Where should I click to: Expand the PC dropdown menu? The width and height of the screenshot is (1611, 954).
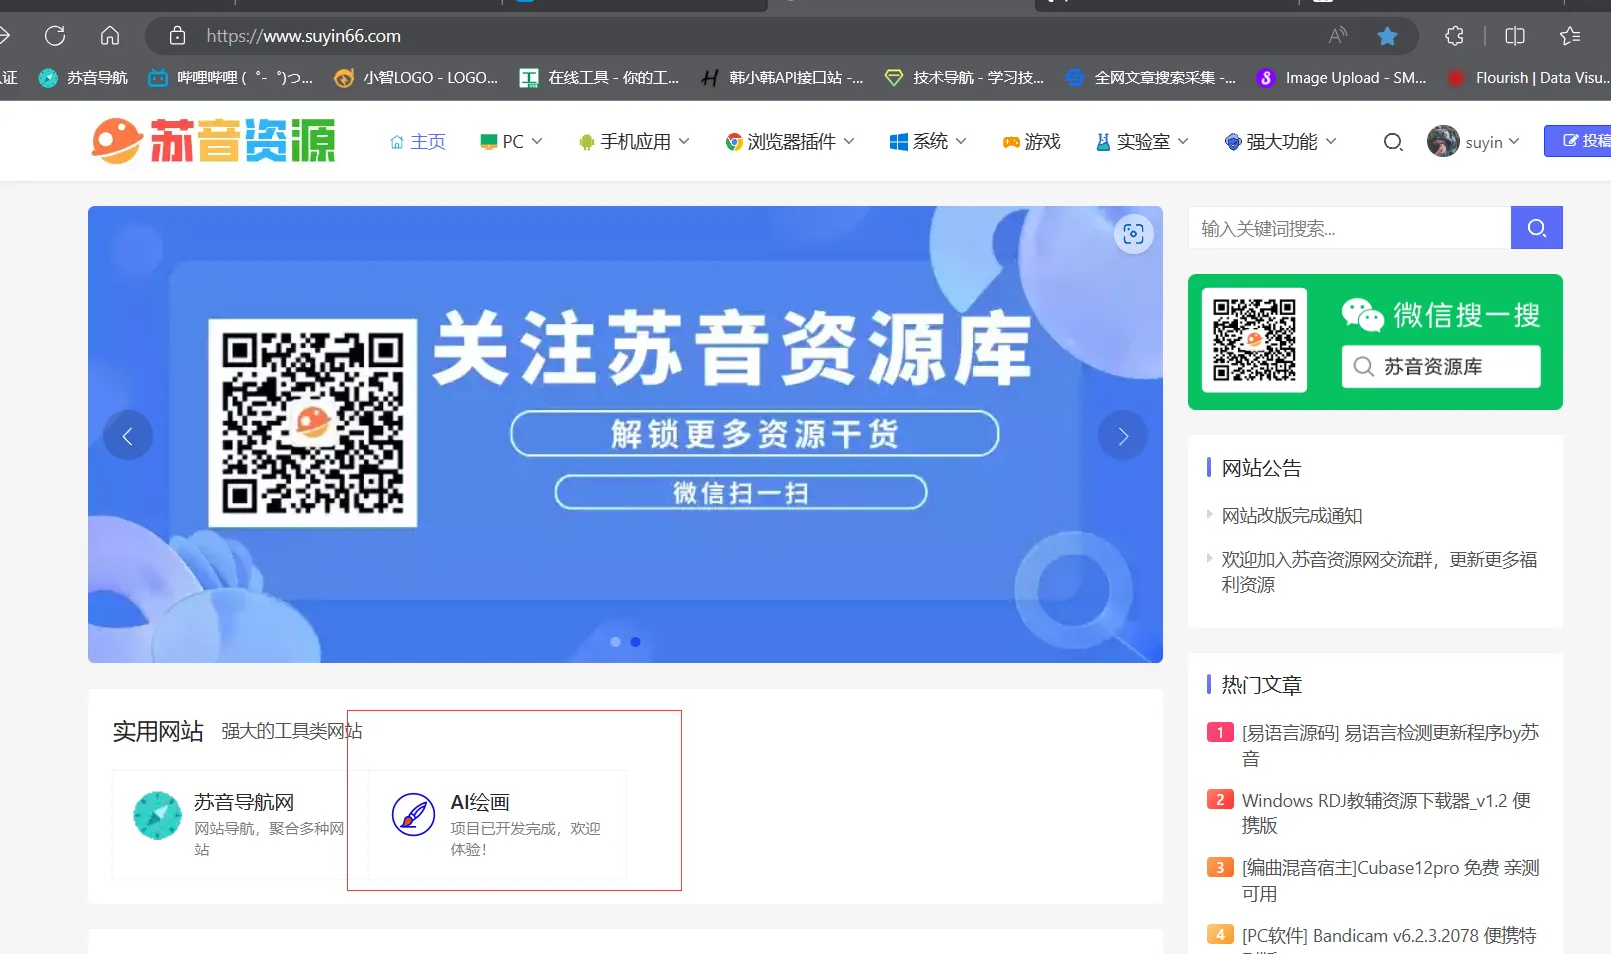pyautogui.click(x=511, y=142)
